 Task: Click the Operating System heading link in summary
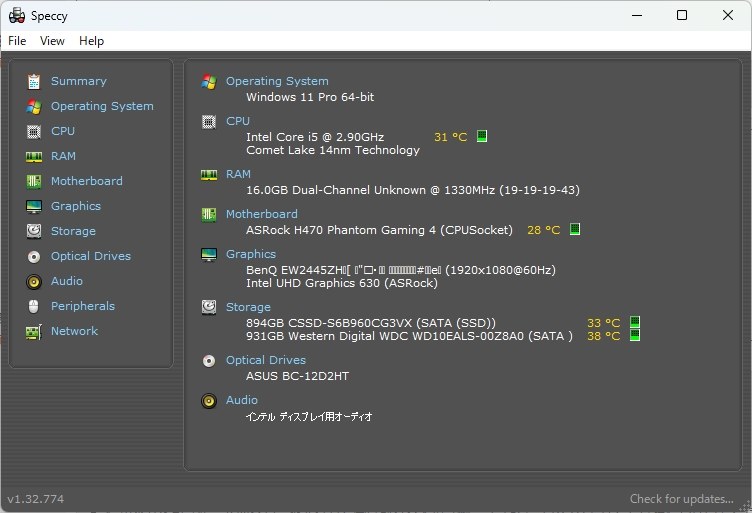(x=277, y=81)
